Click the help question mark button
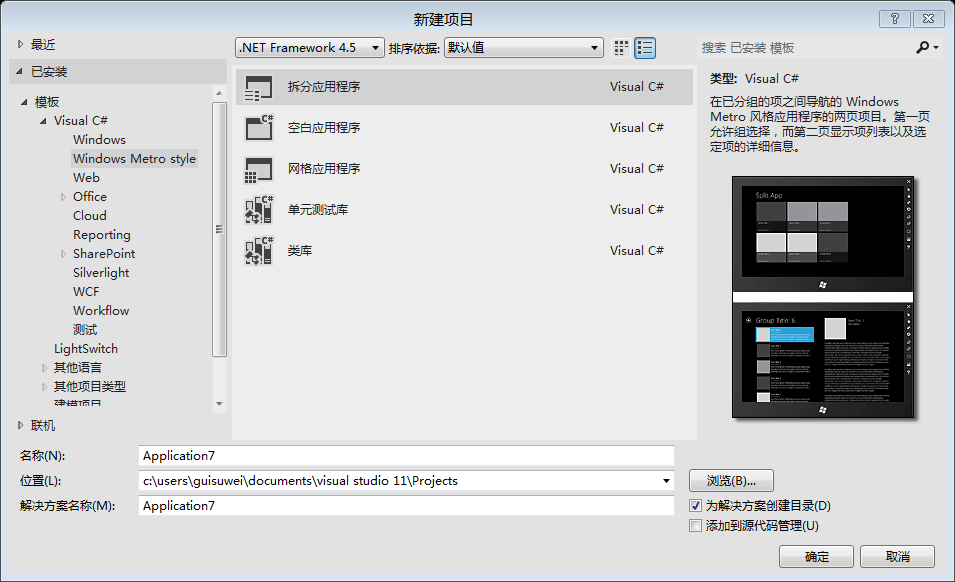 895,19
